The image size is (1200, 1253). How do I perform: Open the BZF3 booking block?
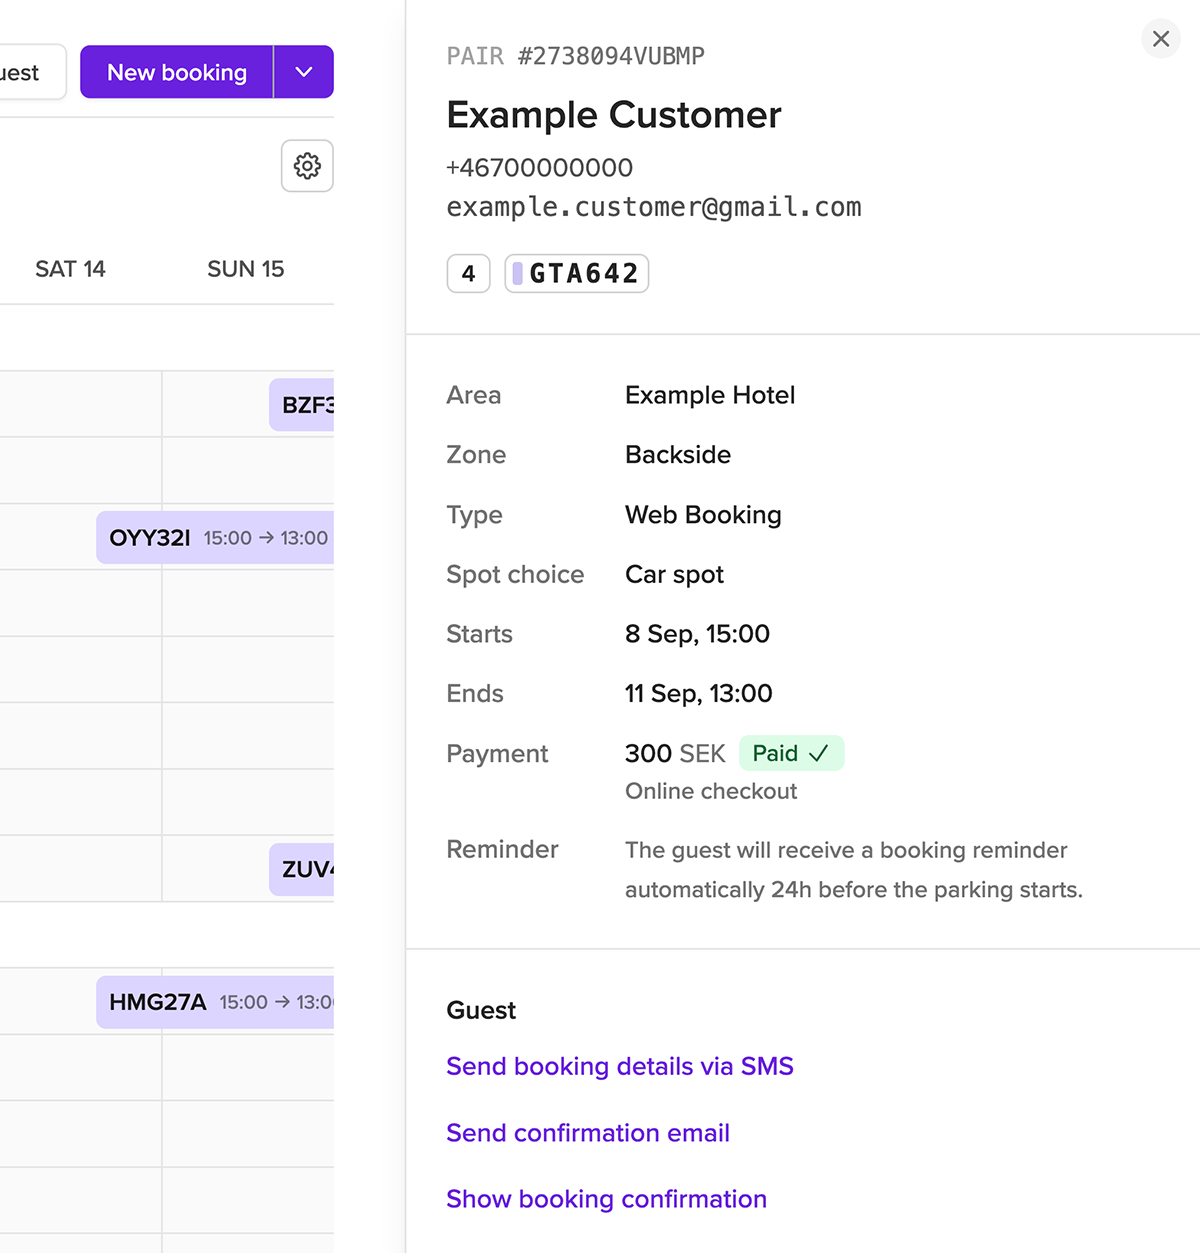pos(301,405)
